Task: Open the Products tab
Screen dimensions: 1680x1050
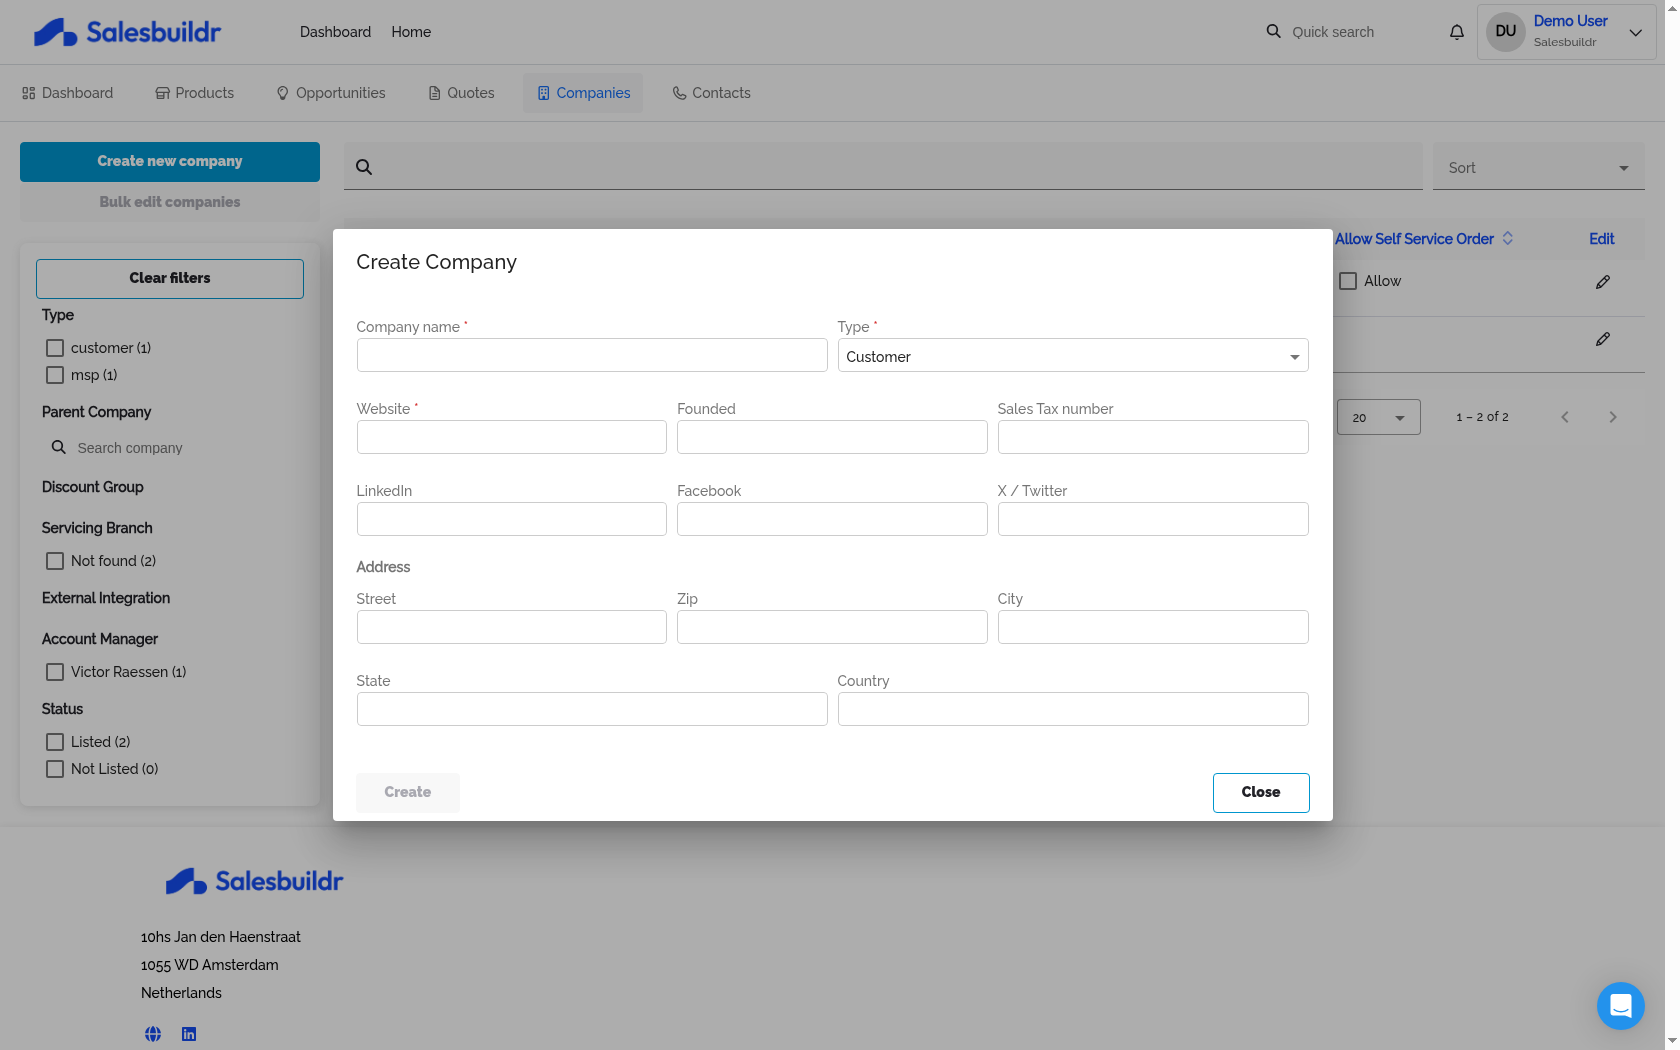Action: (x=195, y=93)
